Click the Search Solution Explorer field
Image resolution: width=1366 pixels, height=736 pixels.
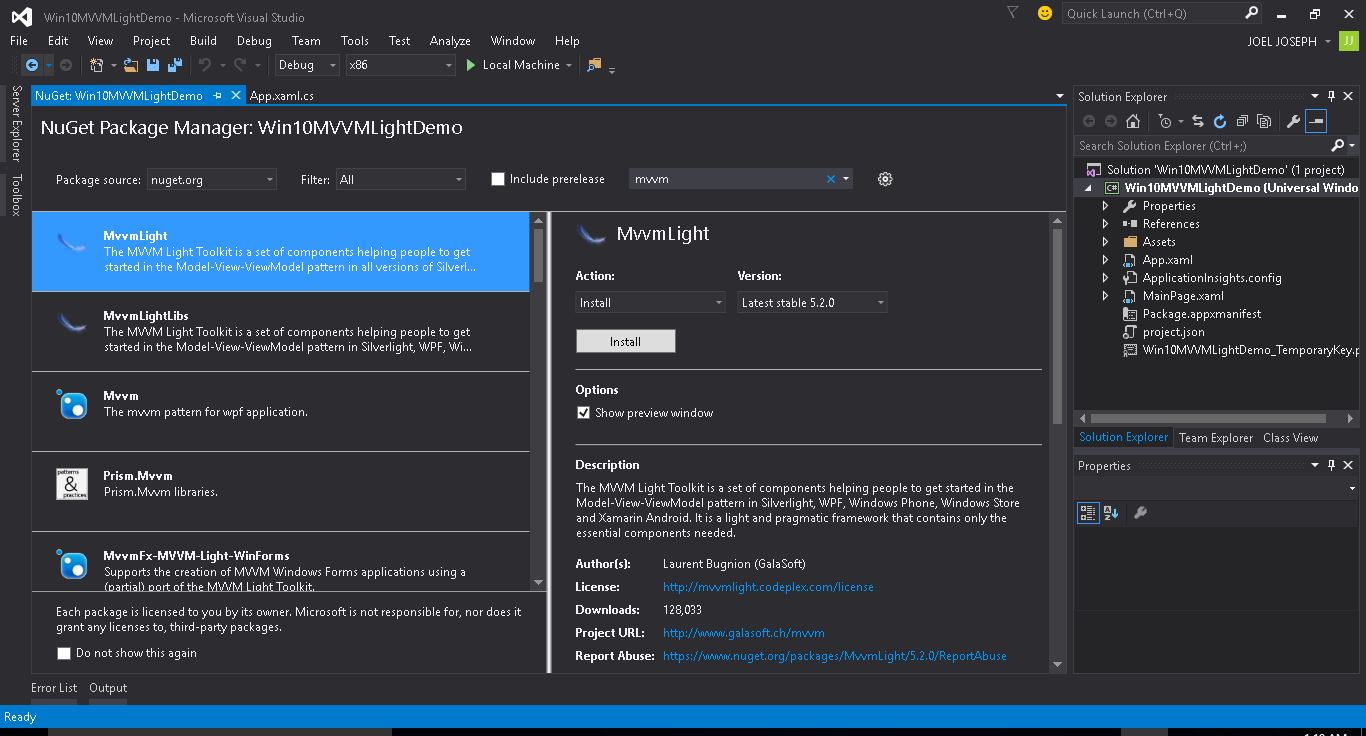[x=1203, y=145]
